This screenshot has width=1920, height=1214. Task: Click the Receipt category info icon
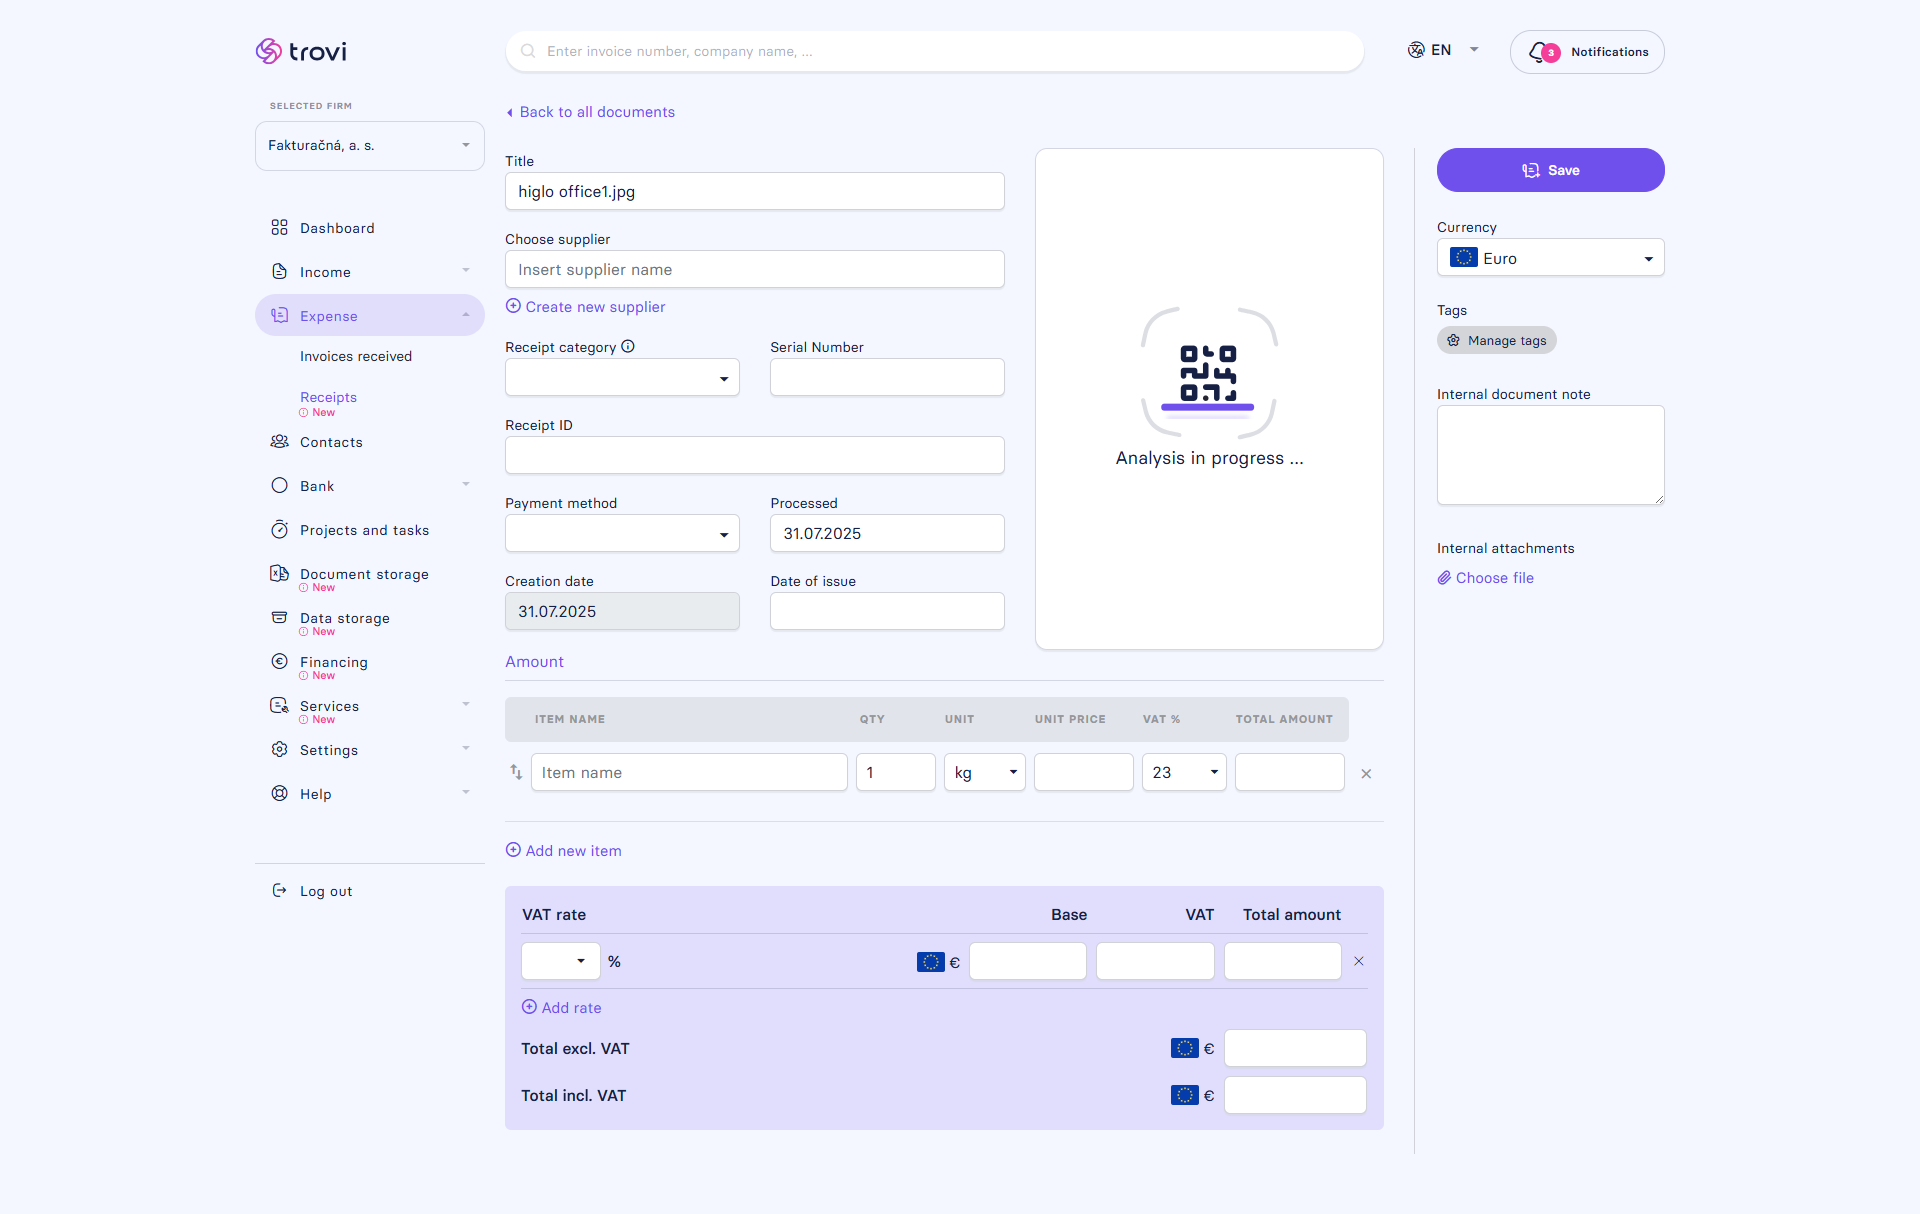point(628,346)
